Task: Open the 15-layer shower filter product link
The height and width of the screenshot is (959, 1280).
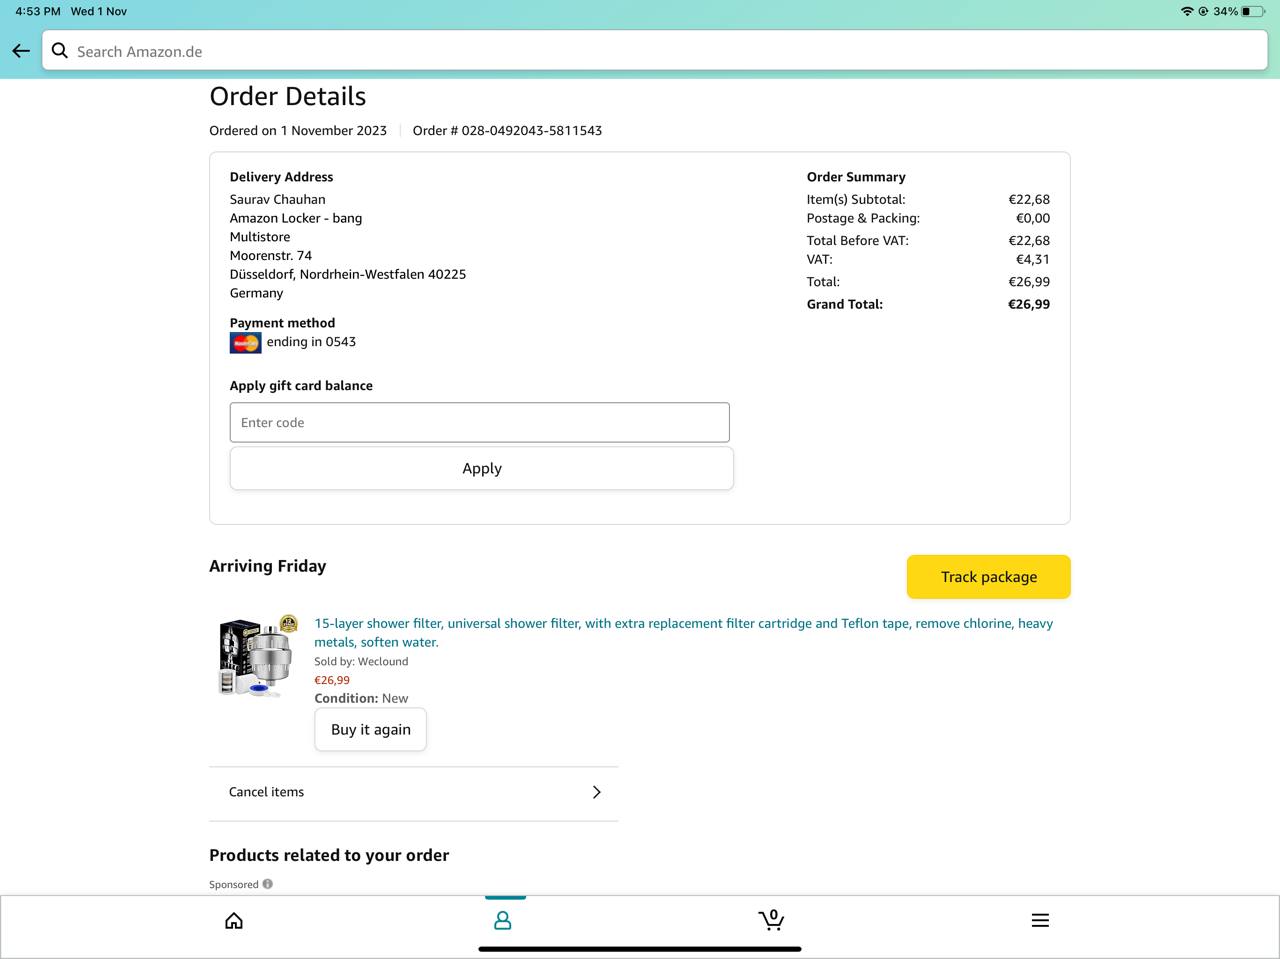Action: 684,632
